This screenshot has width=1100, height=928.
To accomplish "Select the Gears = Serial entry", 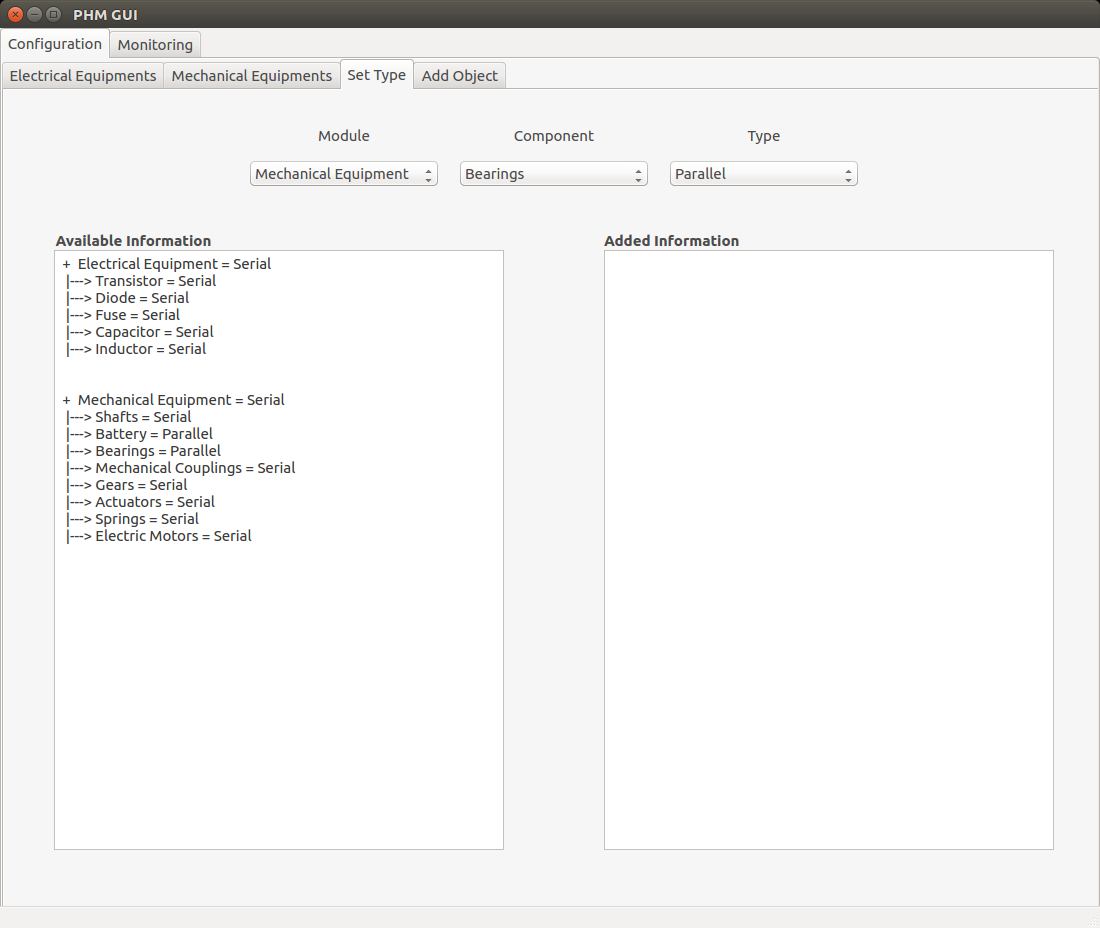I will 141,485.
